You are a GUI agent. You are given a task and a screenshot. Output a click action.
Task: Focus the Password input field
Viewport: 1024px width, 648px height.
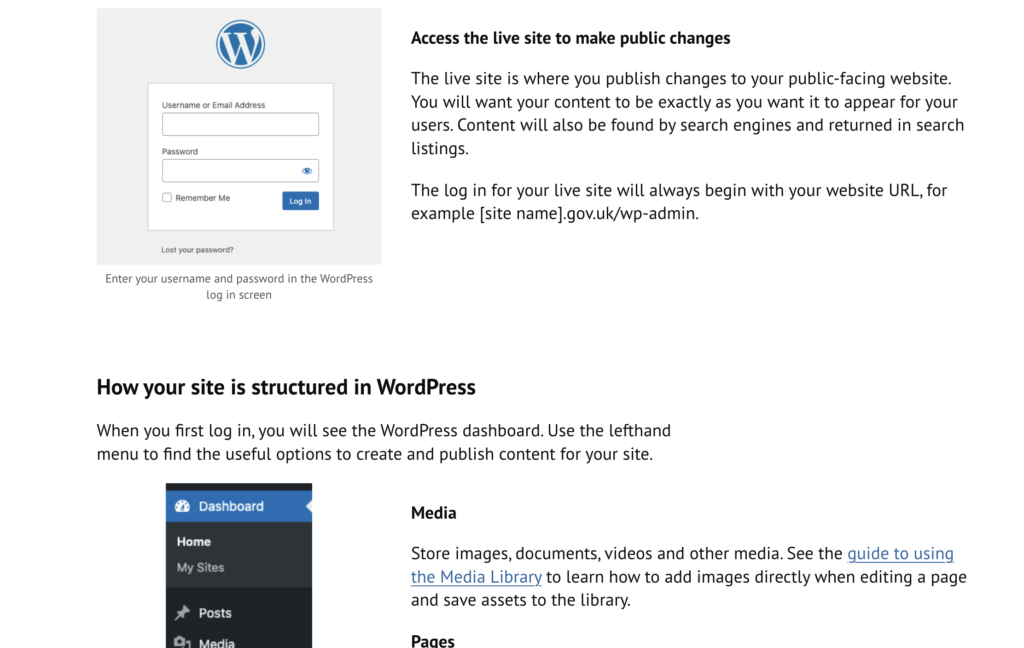coord(230,171)
